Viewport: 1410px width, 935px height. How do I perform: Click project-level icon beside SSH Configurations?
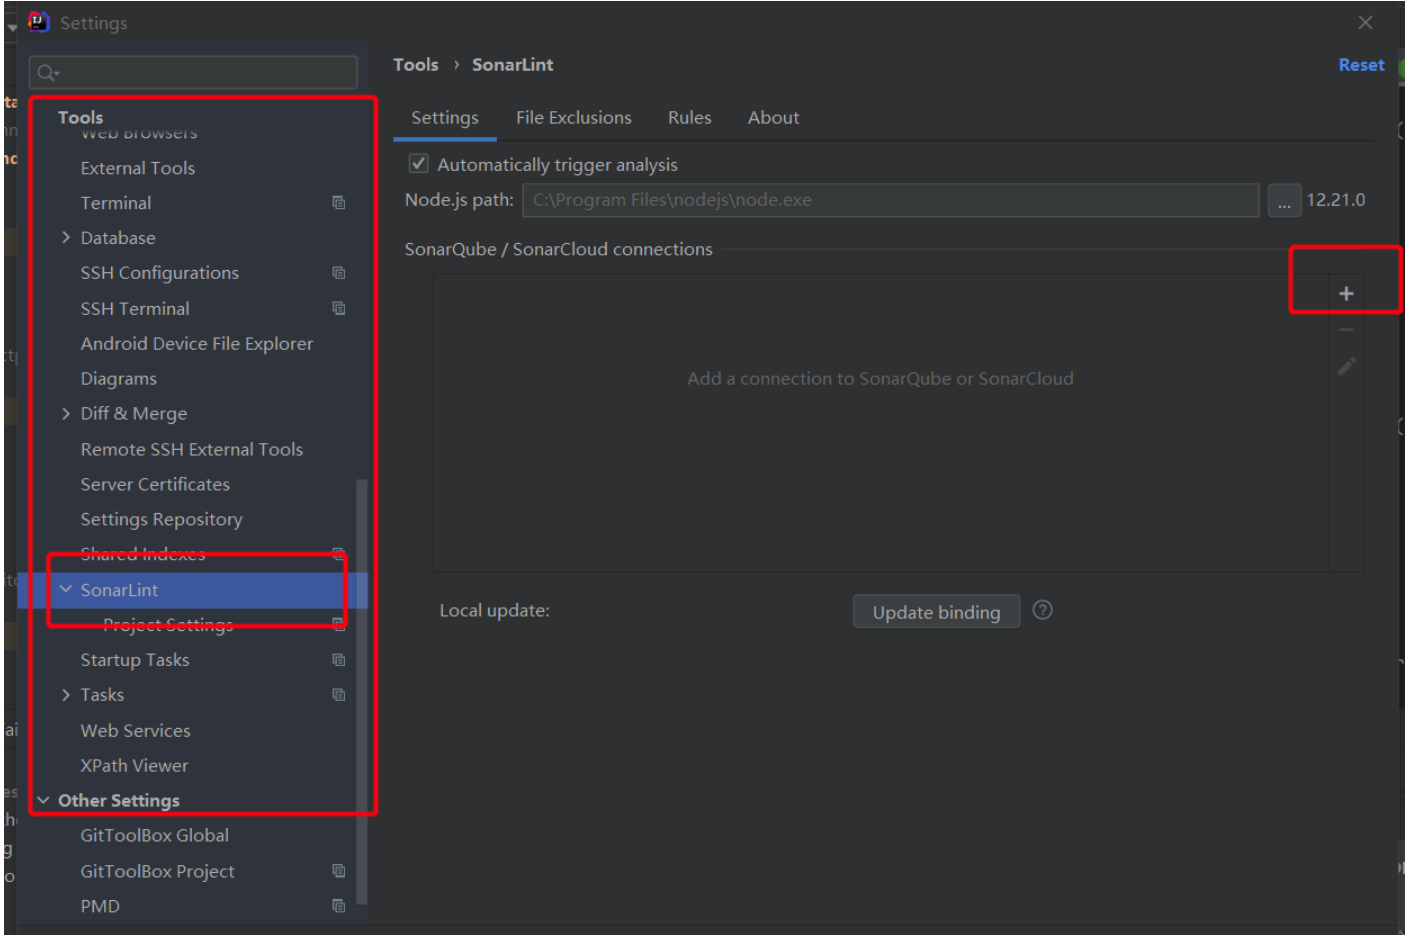click(339, 273)
